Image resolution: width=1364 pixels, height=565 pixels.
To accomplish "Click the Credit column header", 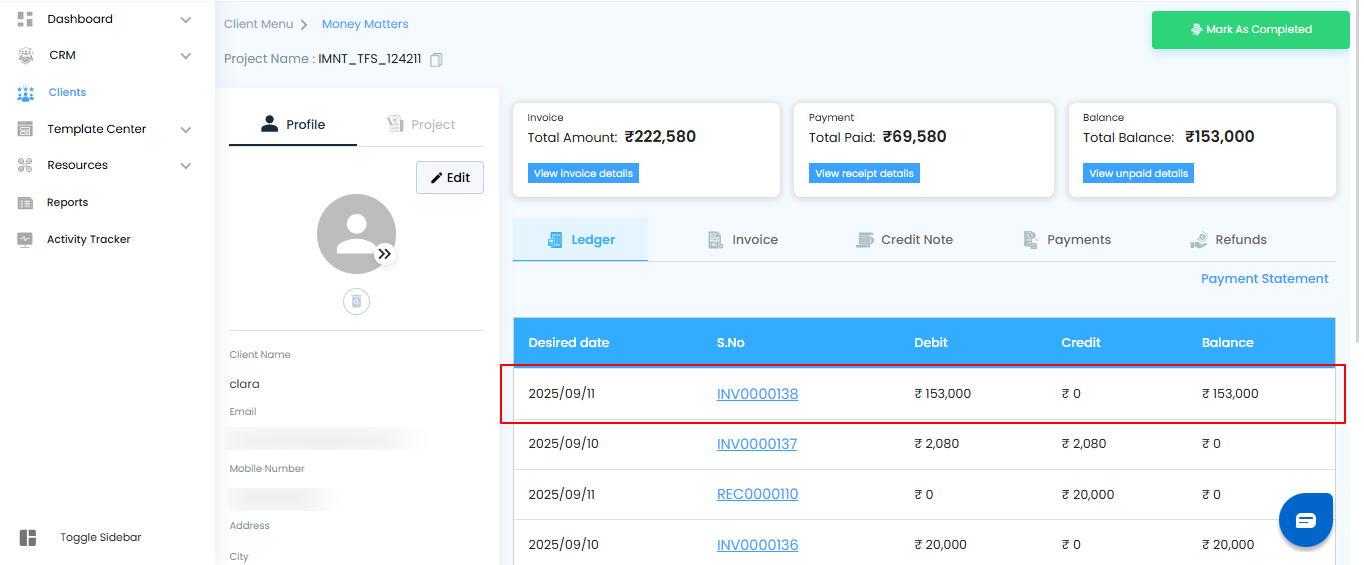I will point(1081,342).
